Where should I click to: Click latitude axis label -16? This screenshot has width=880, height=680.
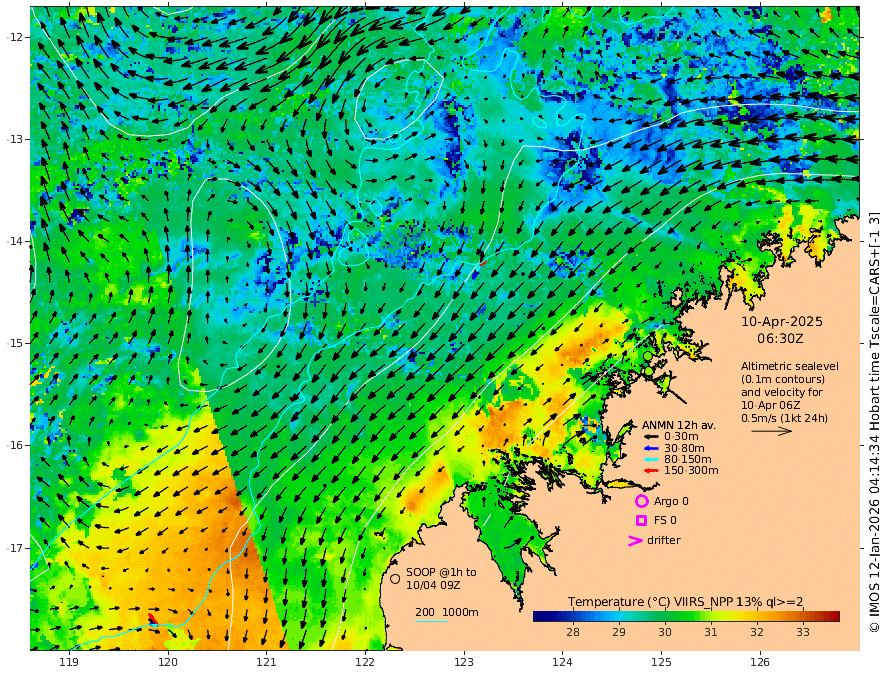click(x=15, y=445)
